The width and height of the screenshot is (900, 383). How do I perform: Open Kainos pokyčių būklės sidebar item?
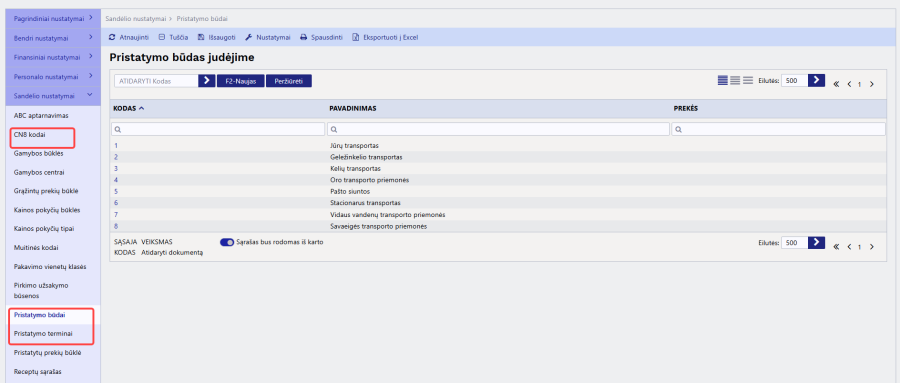pos(47,210)
